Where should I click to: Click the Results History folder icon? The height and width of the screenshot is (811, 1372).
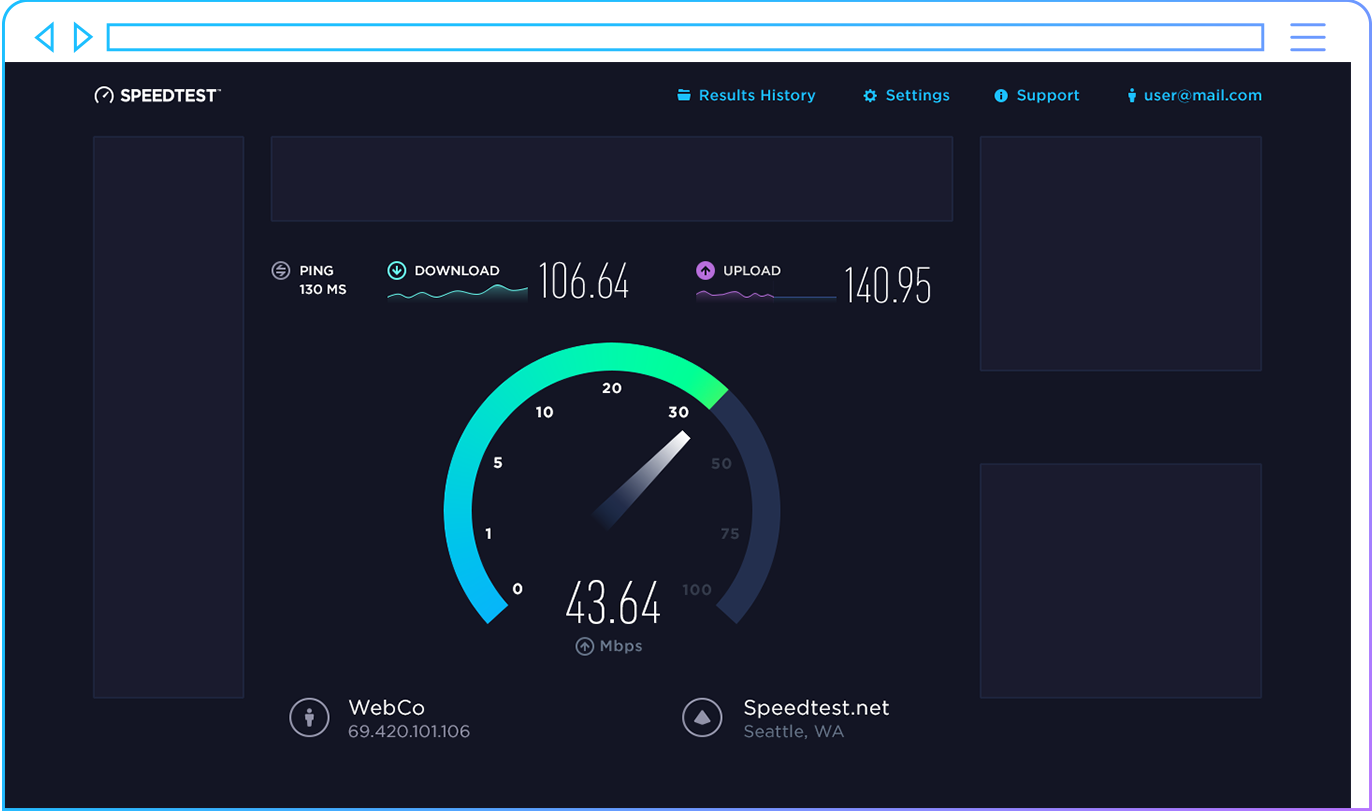[x=684, y=96]
